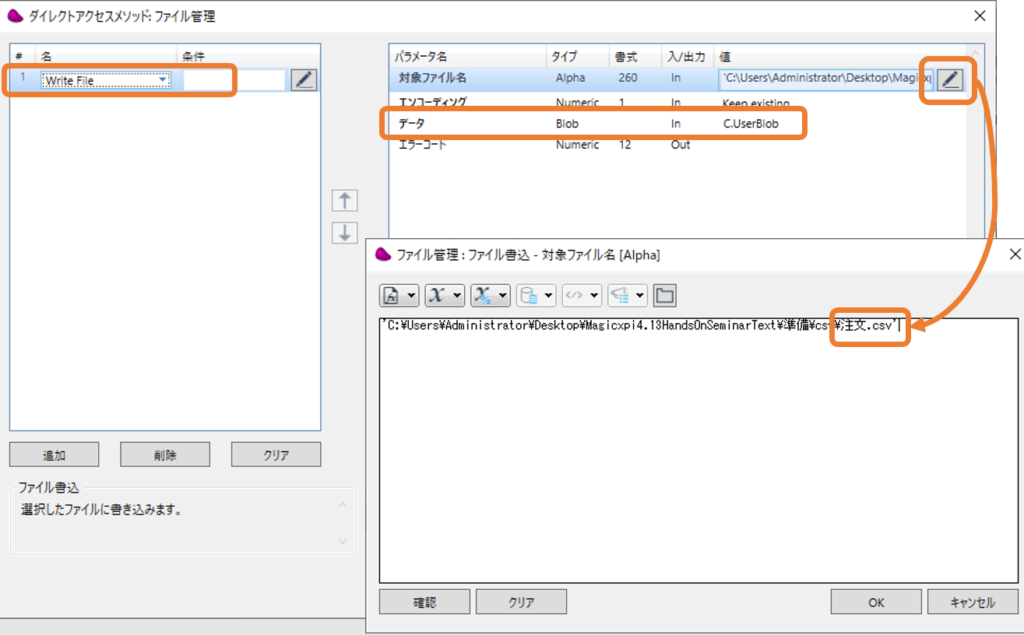The image size is (1024, 635).
Task: Click the キャンセル button
Action: [x=972, y=602]
